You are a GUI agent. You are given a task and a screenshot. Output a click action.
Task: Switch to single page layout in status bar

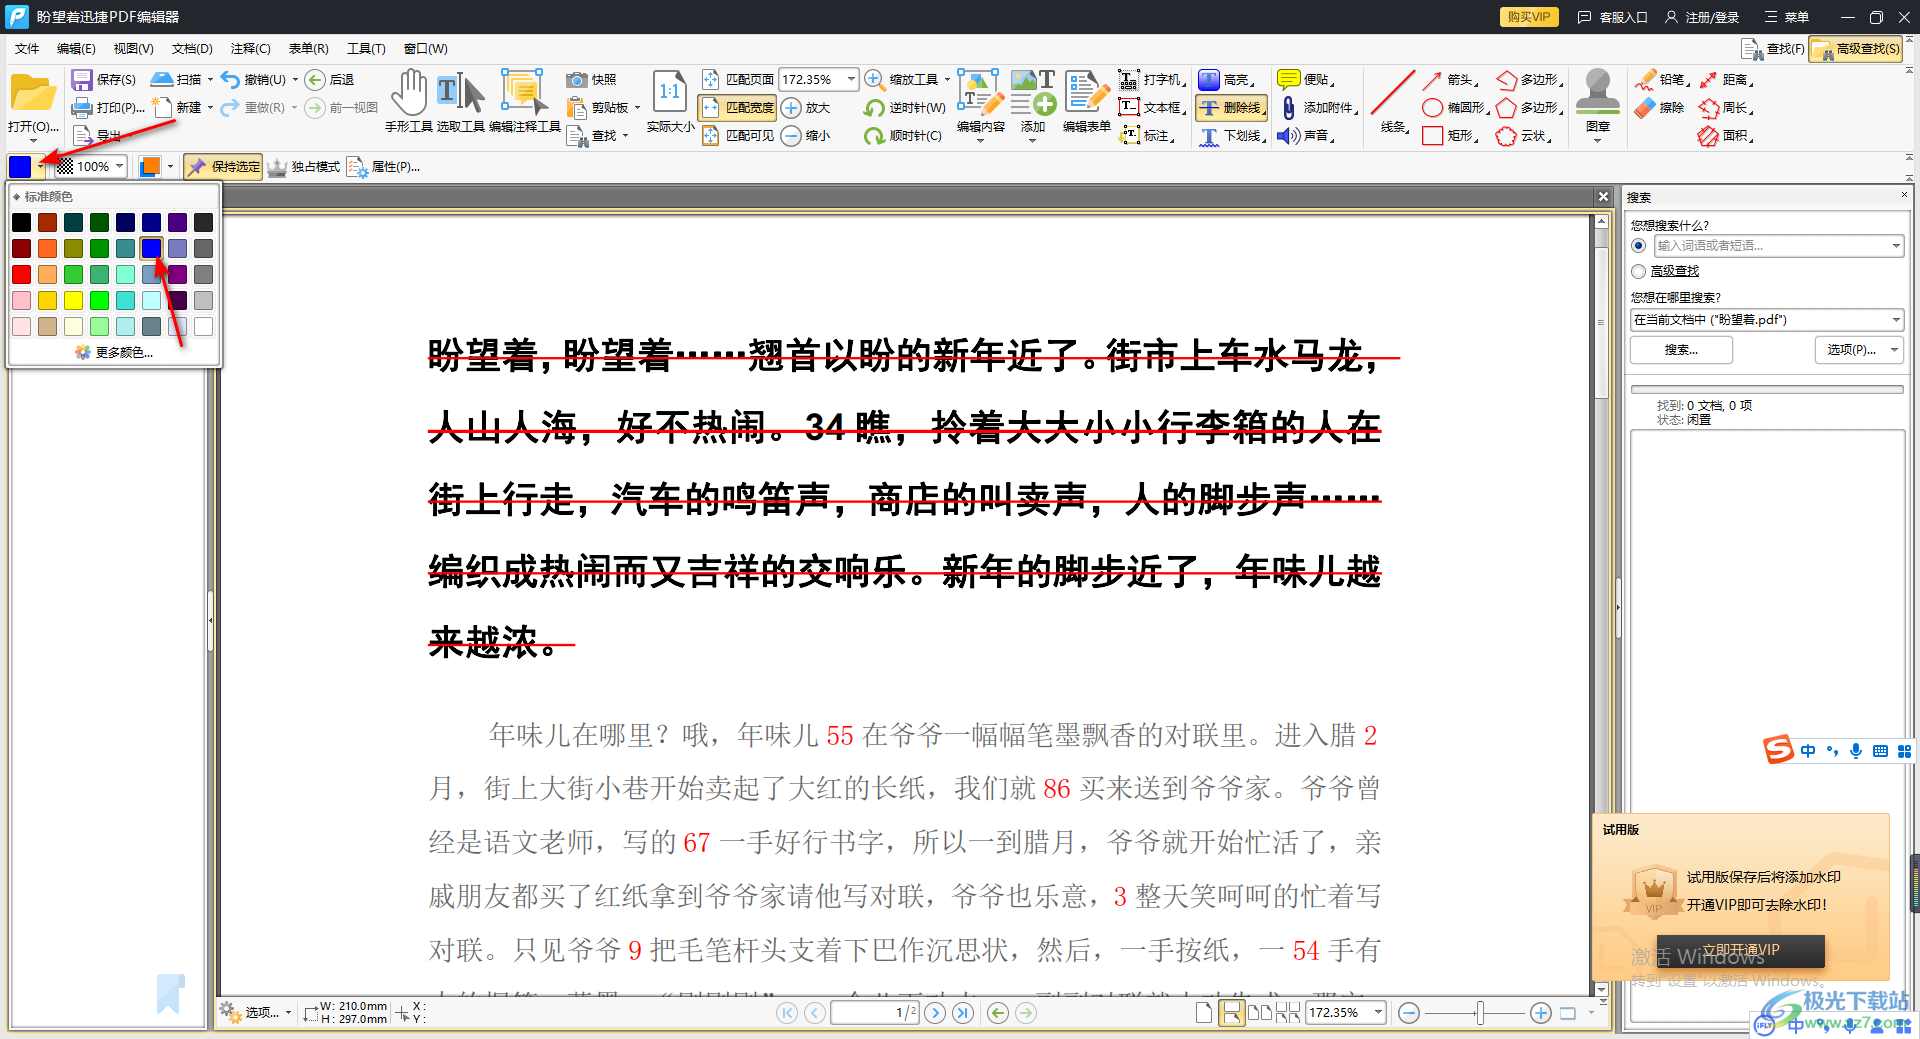coord(1204,1013)
